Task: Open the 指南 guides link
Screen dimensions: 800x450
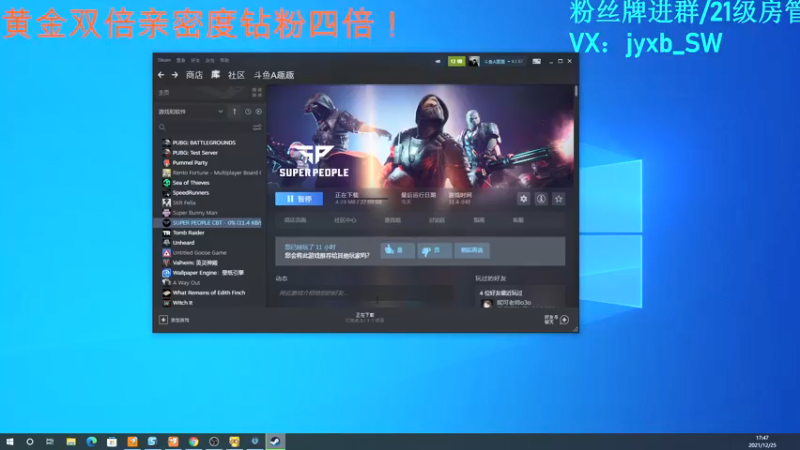Action: click(x=479, y=220)
